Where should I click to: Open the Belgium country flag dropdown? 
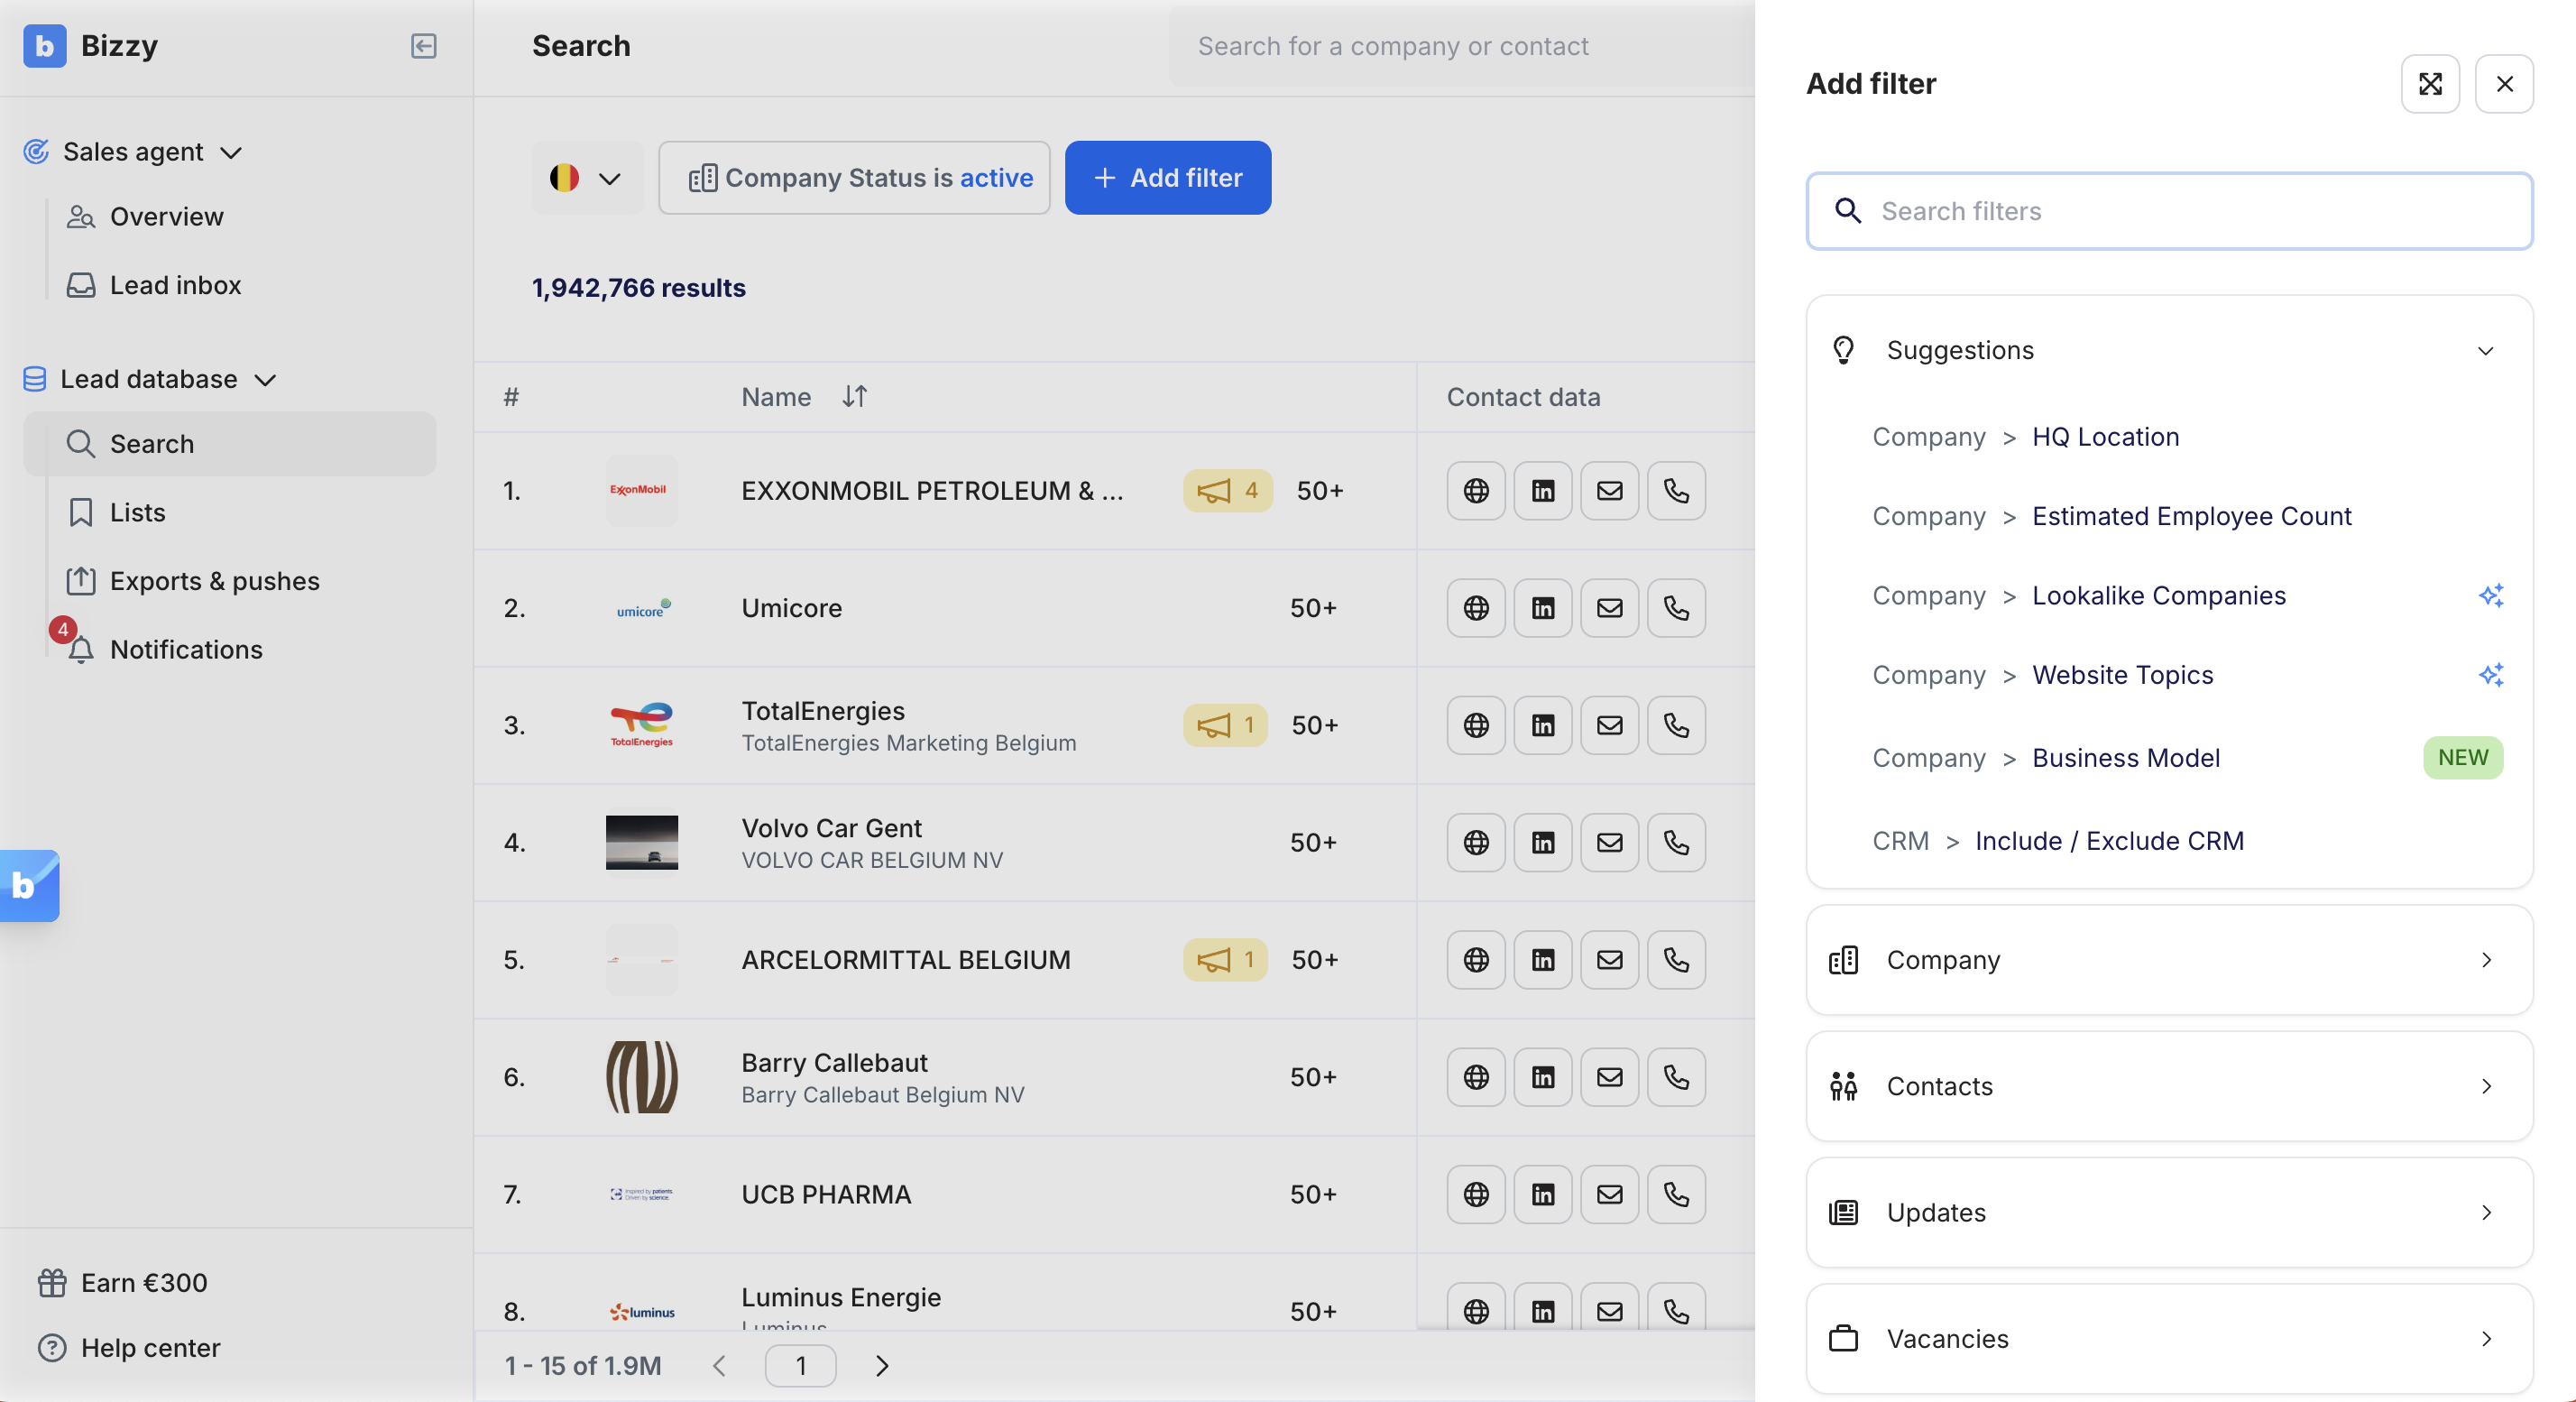587,178
